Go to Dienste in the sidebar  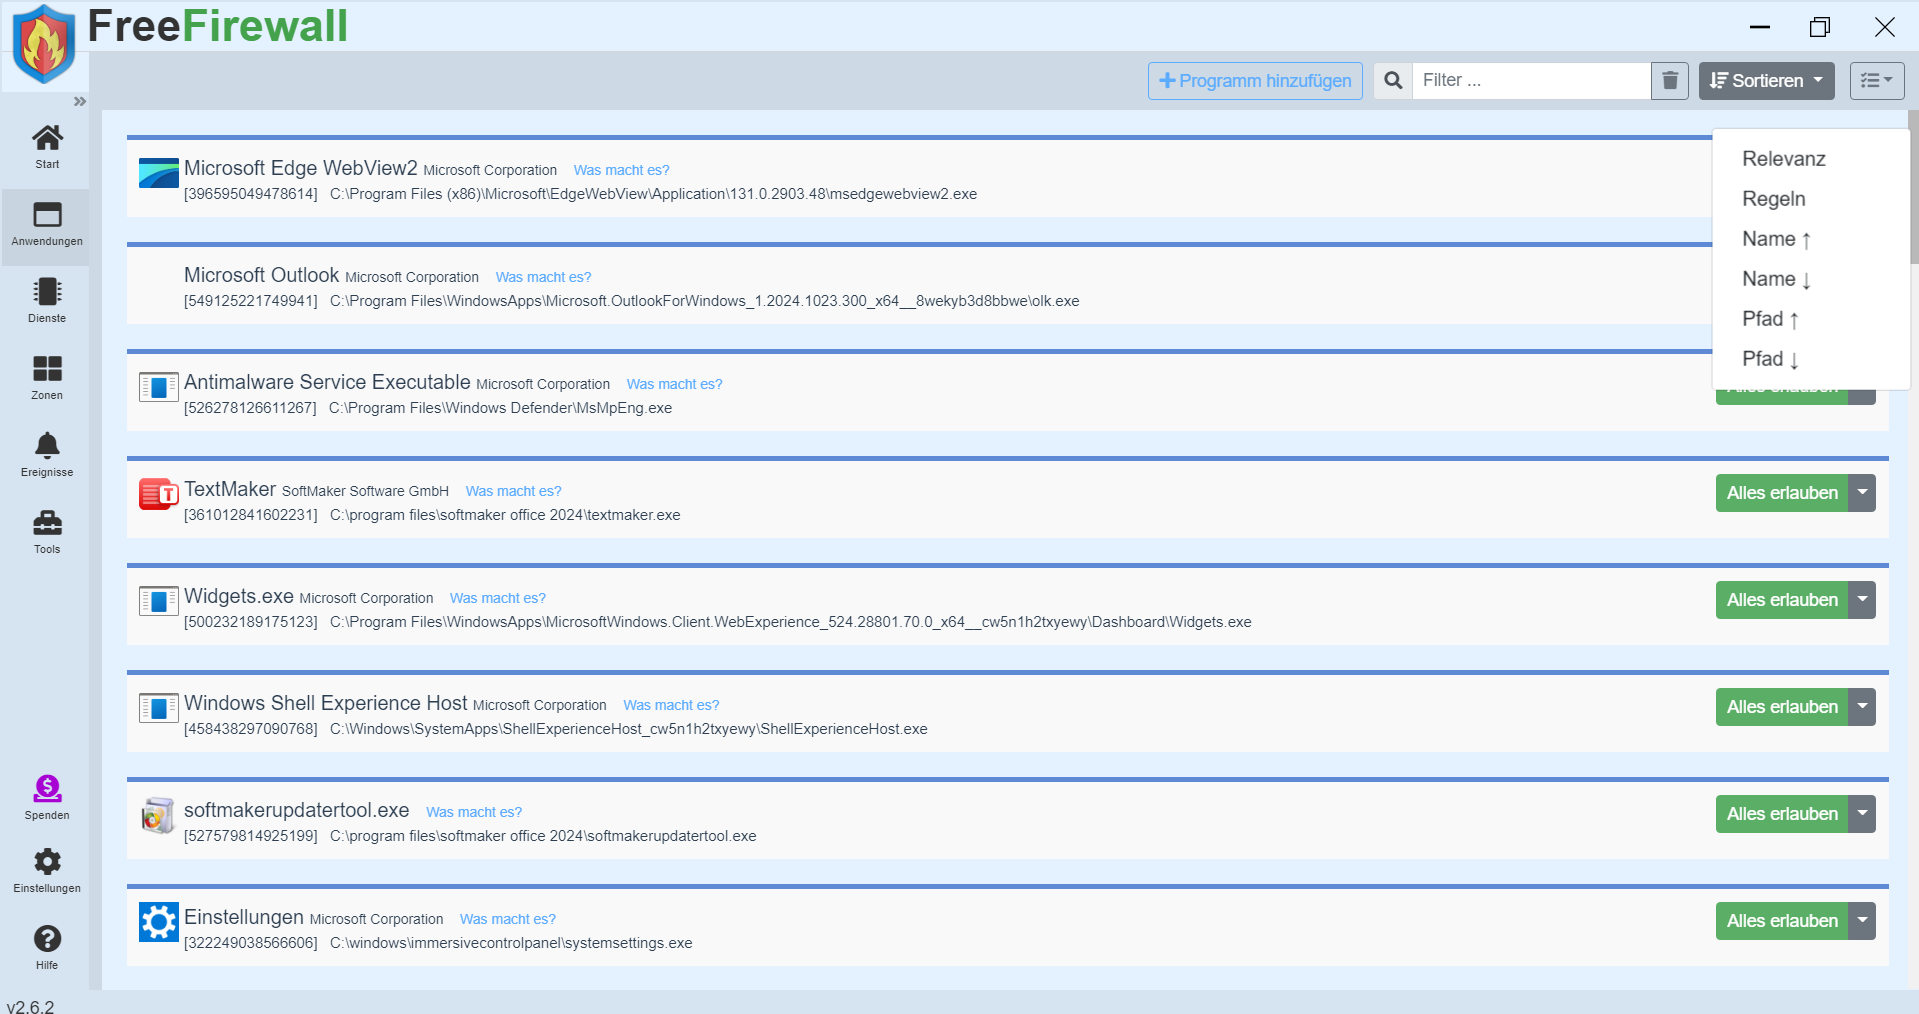47,301
